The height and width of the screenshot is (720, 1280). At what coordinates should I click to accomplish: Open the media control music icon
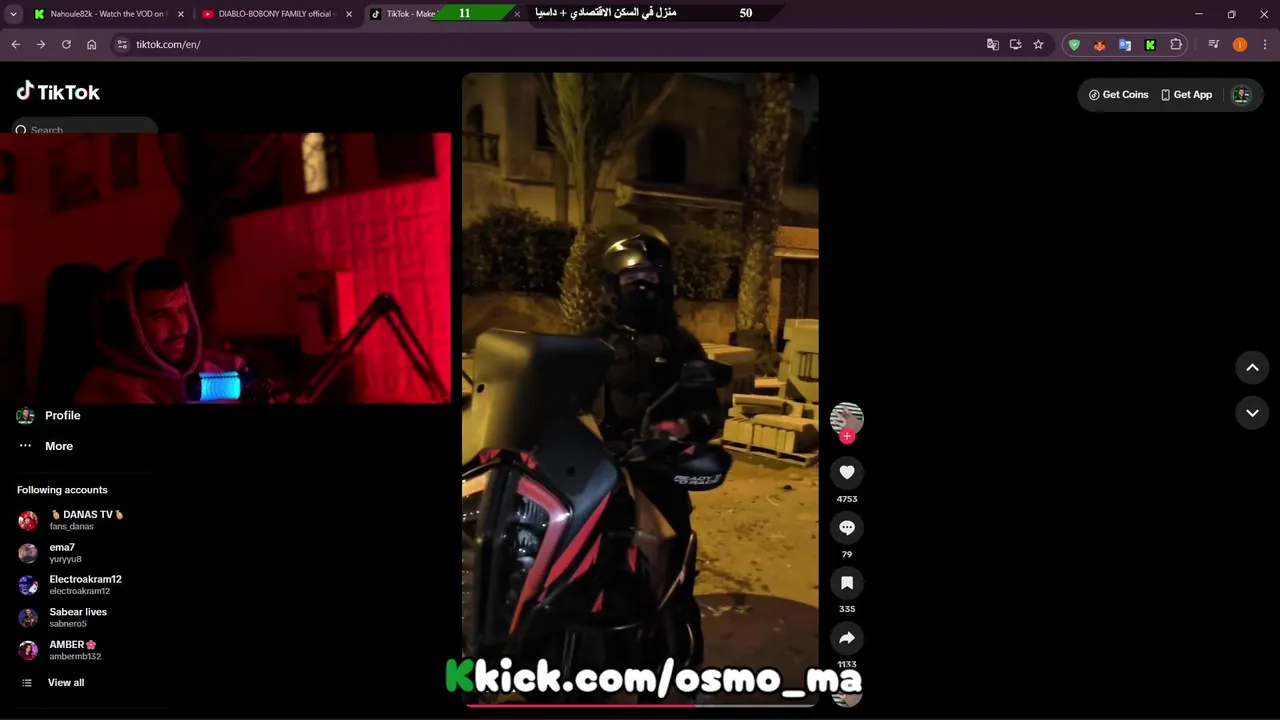point(1214,44)
